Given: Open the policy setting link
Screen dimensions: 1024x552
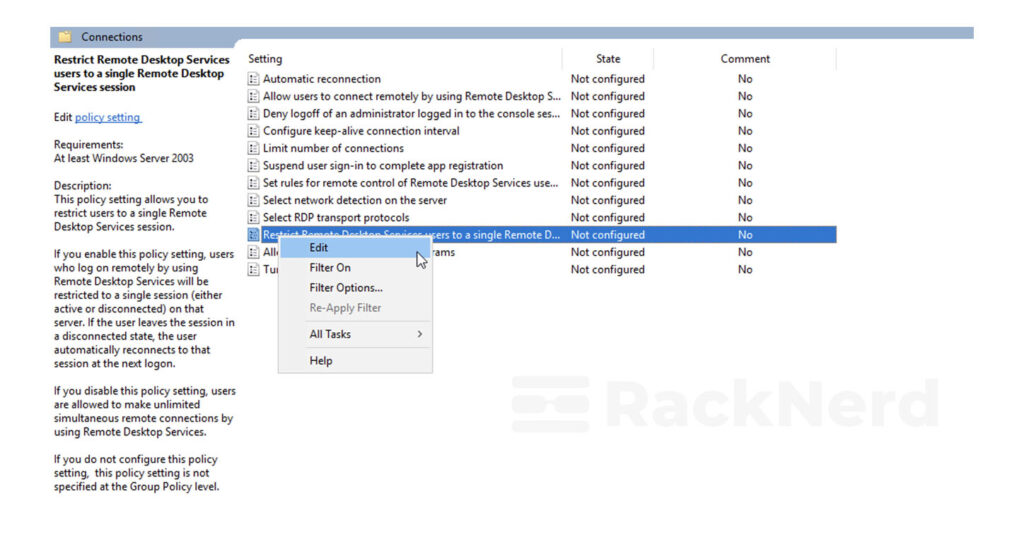Looking at the screenshot, I should [x=108, y=118].
